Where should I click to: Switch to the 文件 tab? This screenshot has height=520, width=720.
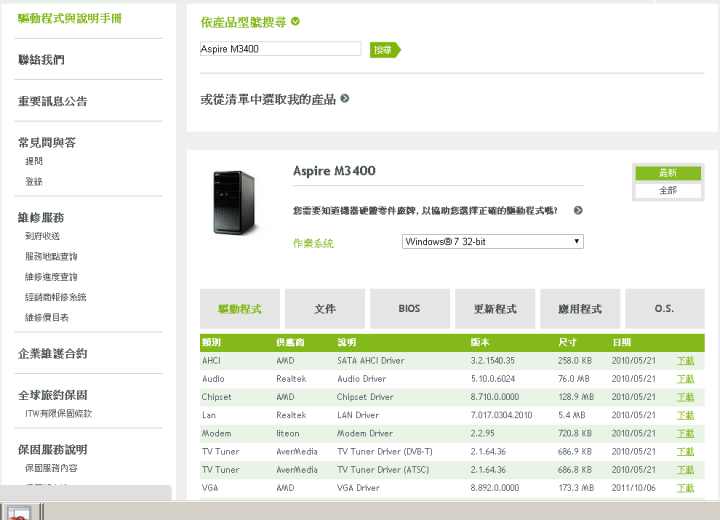[x=325, y=309]
